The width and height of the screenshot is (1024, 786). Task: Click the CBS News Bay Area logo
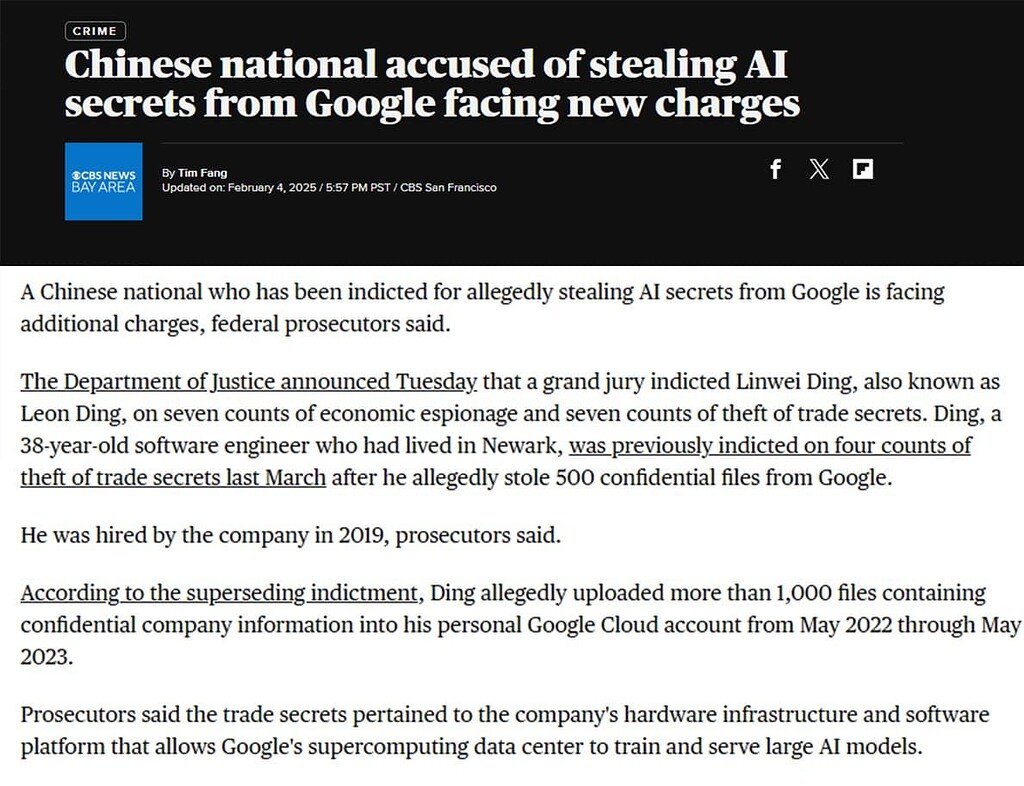point(103,184)
